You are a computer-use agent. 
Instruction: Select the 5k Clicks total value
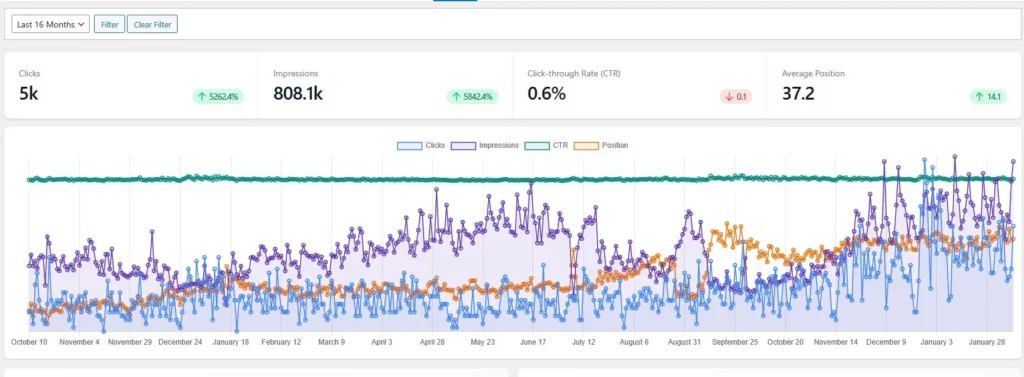tap(29, 93)
